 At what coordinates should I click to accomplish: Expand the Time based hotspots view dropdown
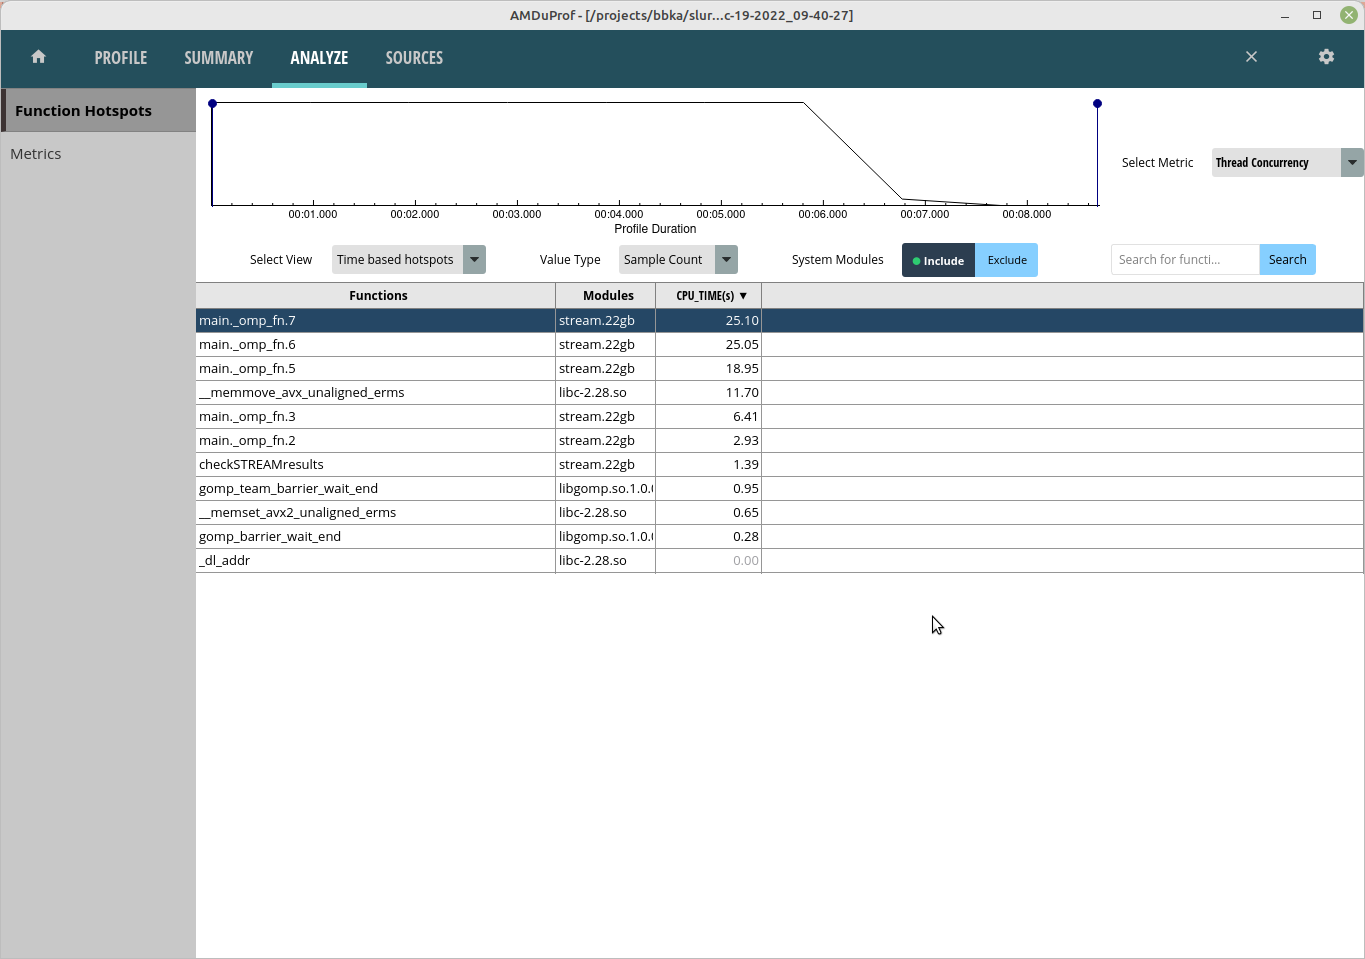click(x=474, y=259)
